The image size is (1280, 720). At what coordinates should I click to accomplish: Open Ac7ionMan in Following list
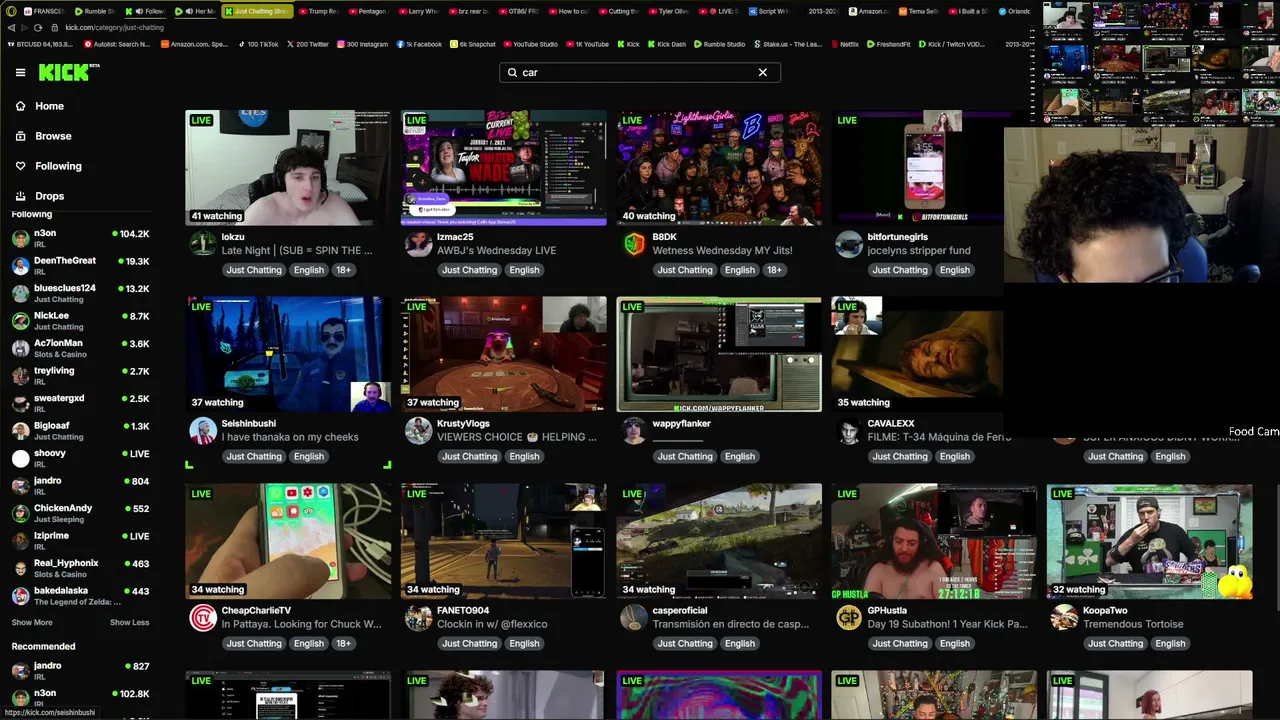coord(80,348)
